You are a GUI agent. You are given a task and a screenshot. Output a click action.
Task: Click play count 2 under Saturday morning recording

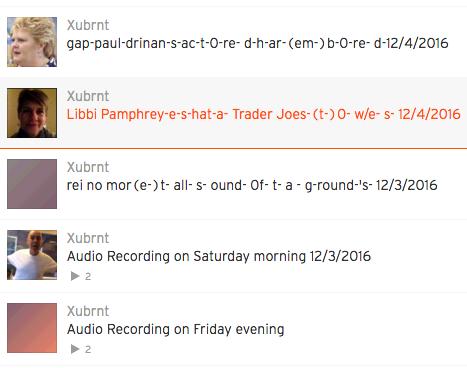click(x=88, y=277)
